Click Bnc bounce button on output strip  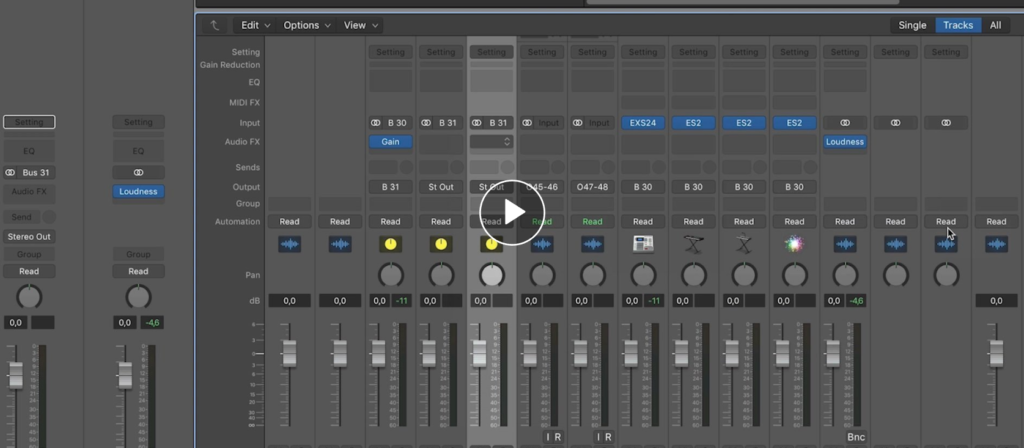855,437
